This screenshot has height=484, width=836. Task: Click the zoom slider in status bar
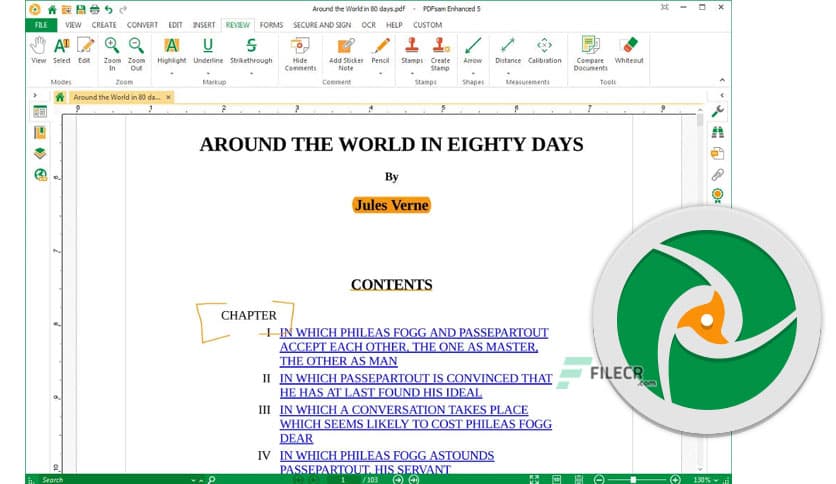coord(633,479)
